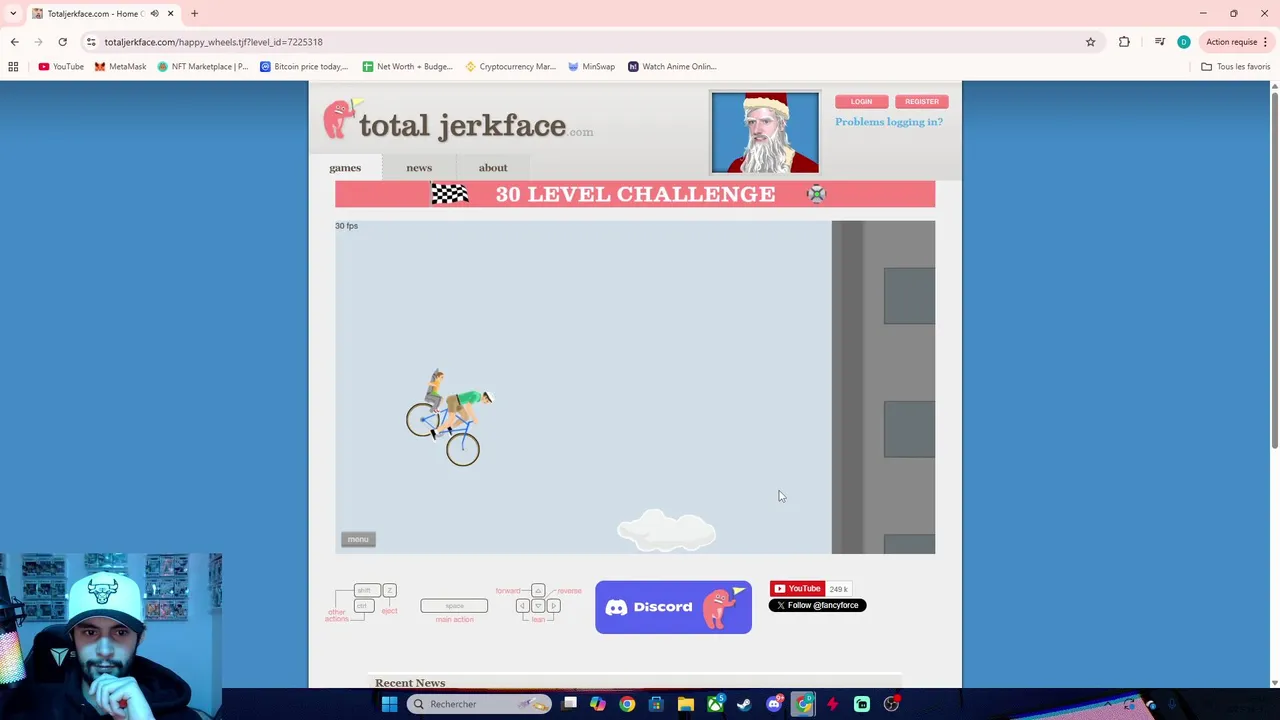This screenshot has height=720, width=1280.
Task: Open the red lightning bolt app in taskbar
Action: click(x=832, y=704)
